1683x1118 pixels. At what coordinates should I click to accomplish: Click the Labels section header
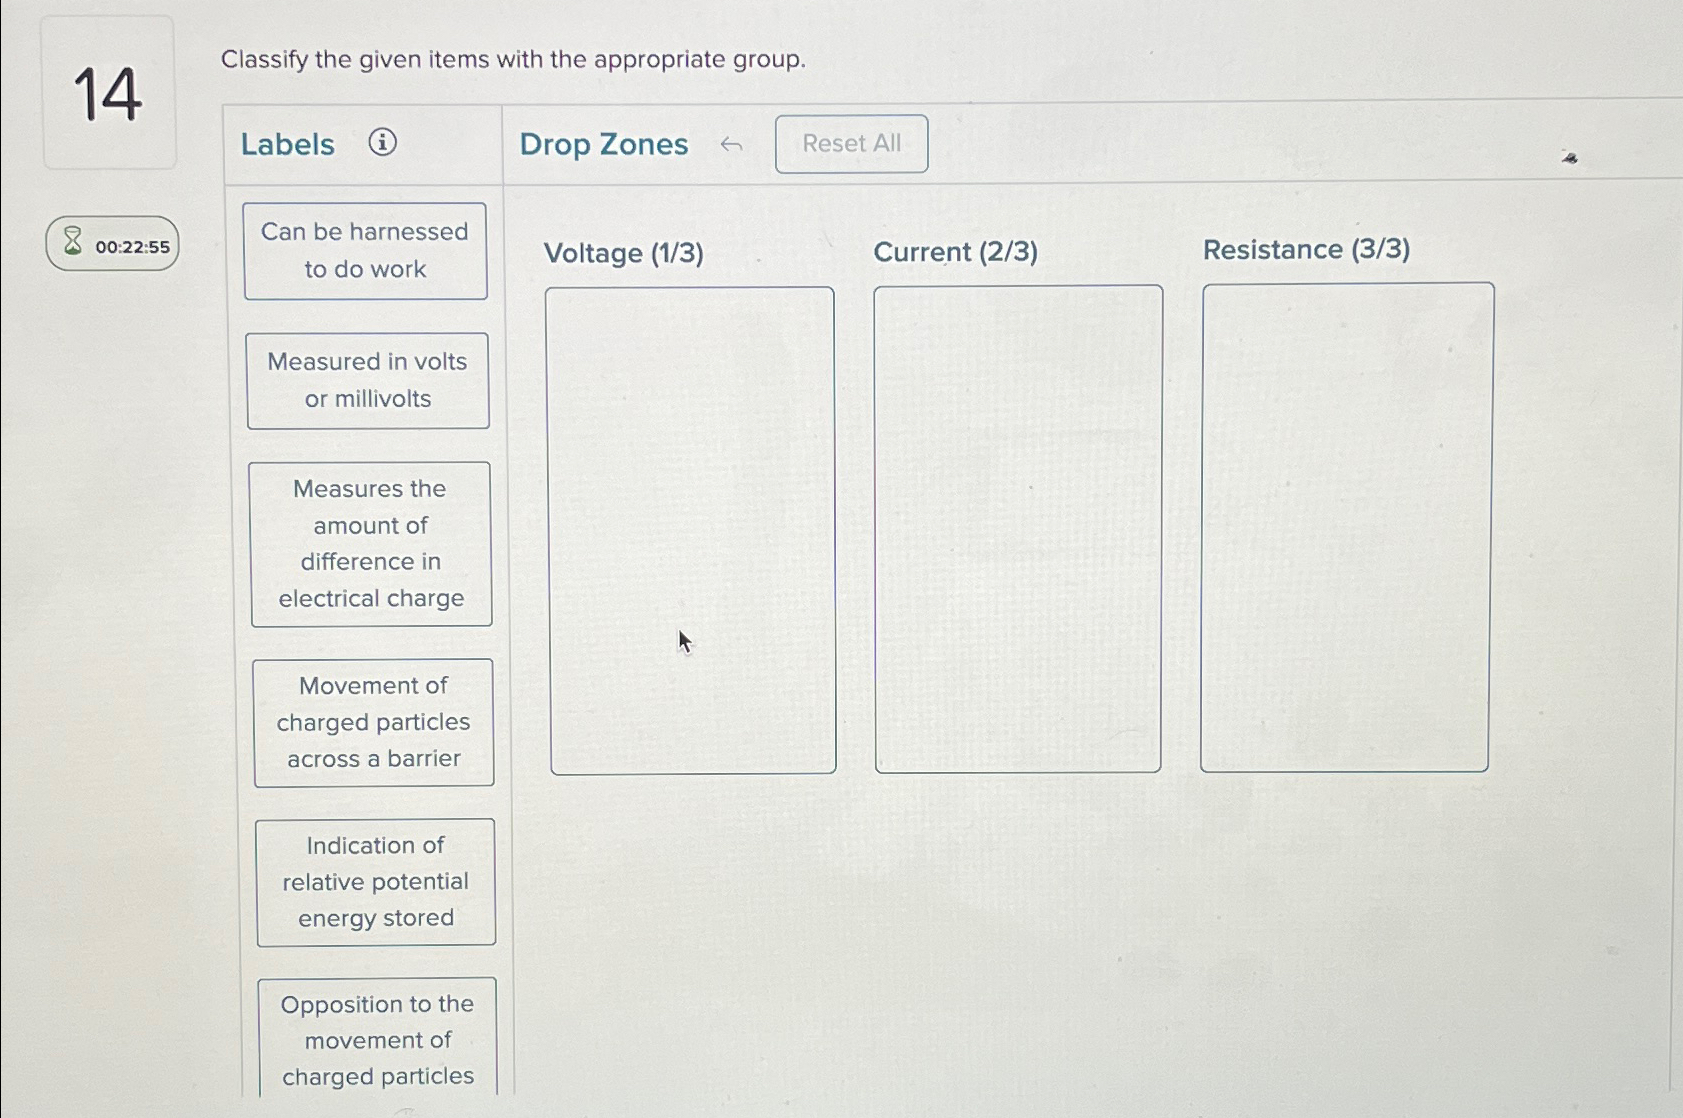(287, 144)
